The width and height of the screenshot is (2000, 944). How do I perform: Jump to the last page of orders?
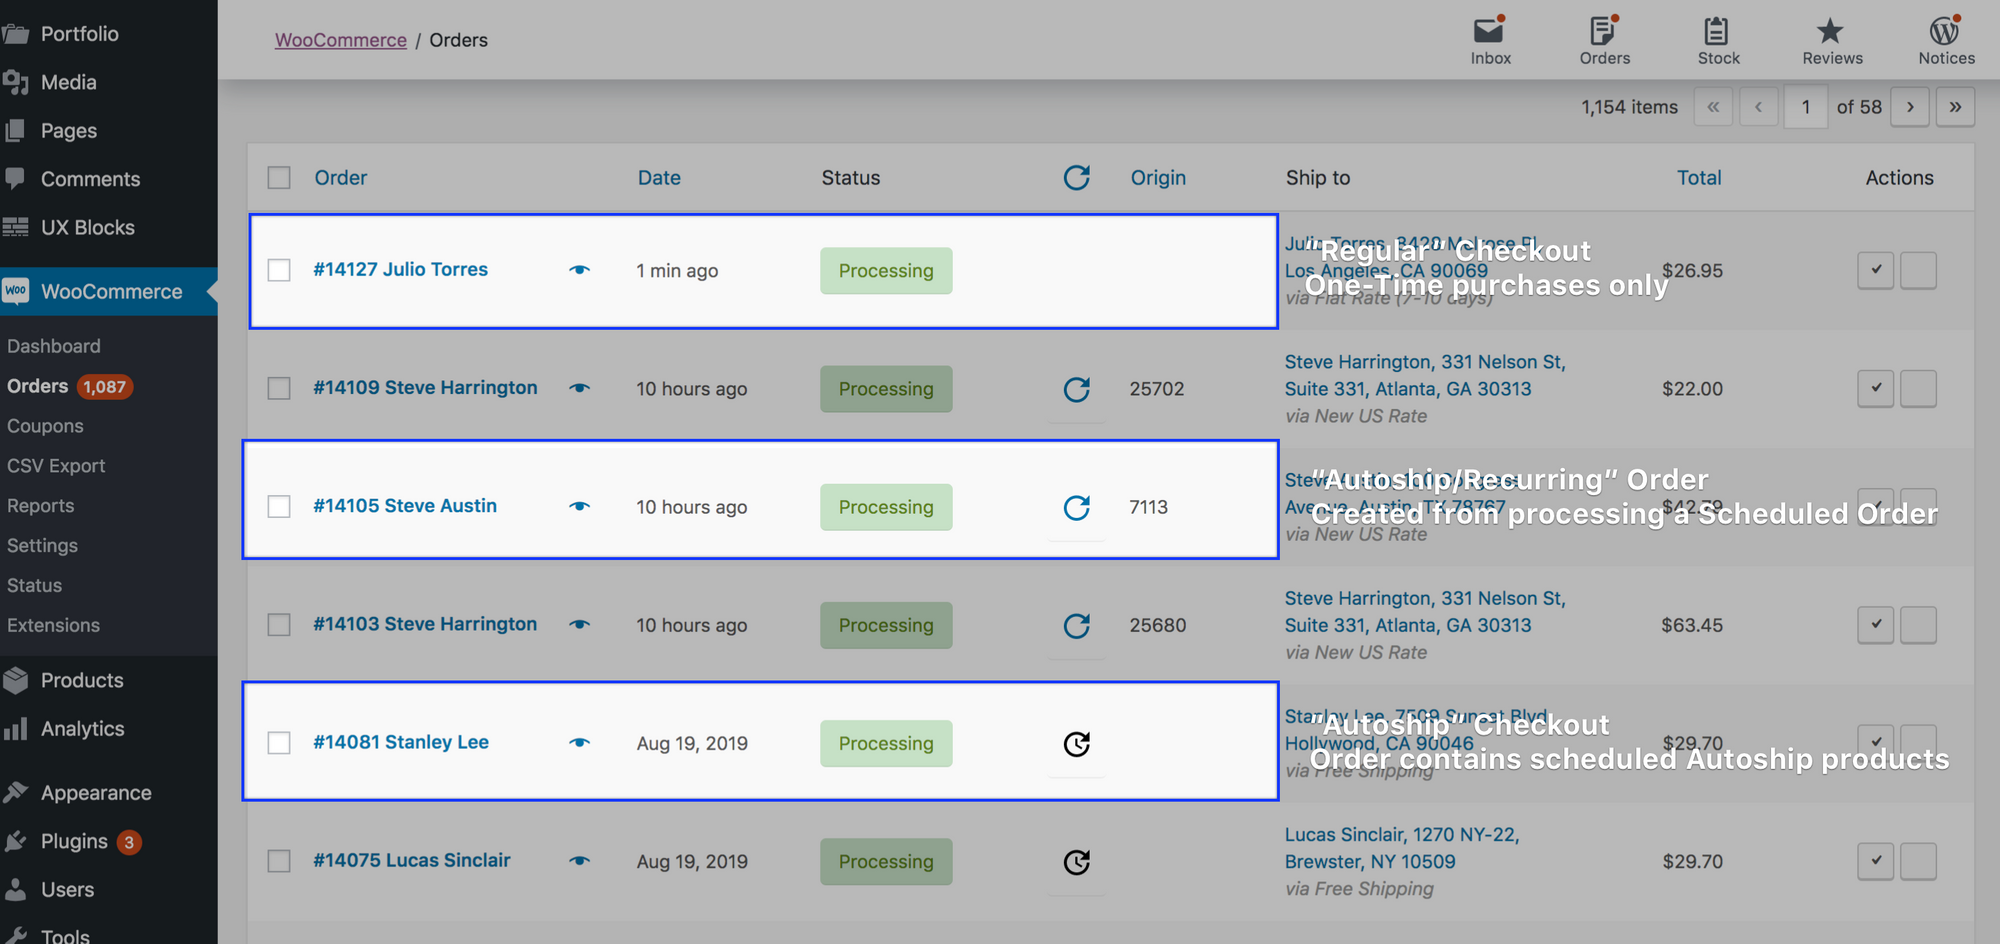1955,107
